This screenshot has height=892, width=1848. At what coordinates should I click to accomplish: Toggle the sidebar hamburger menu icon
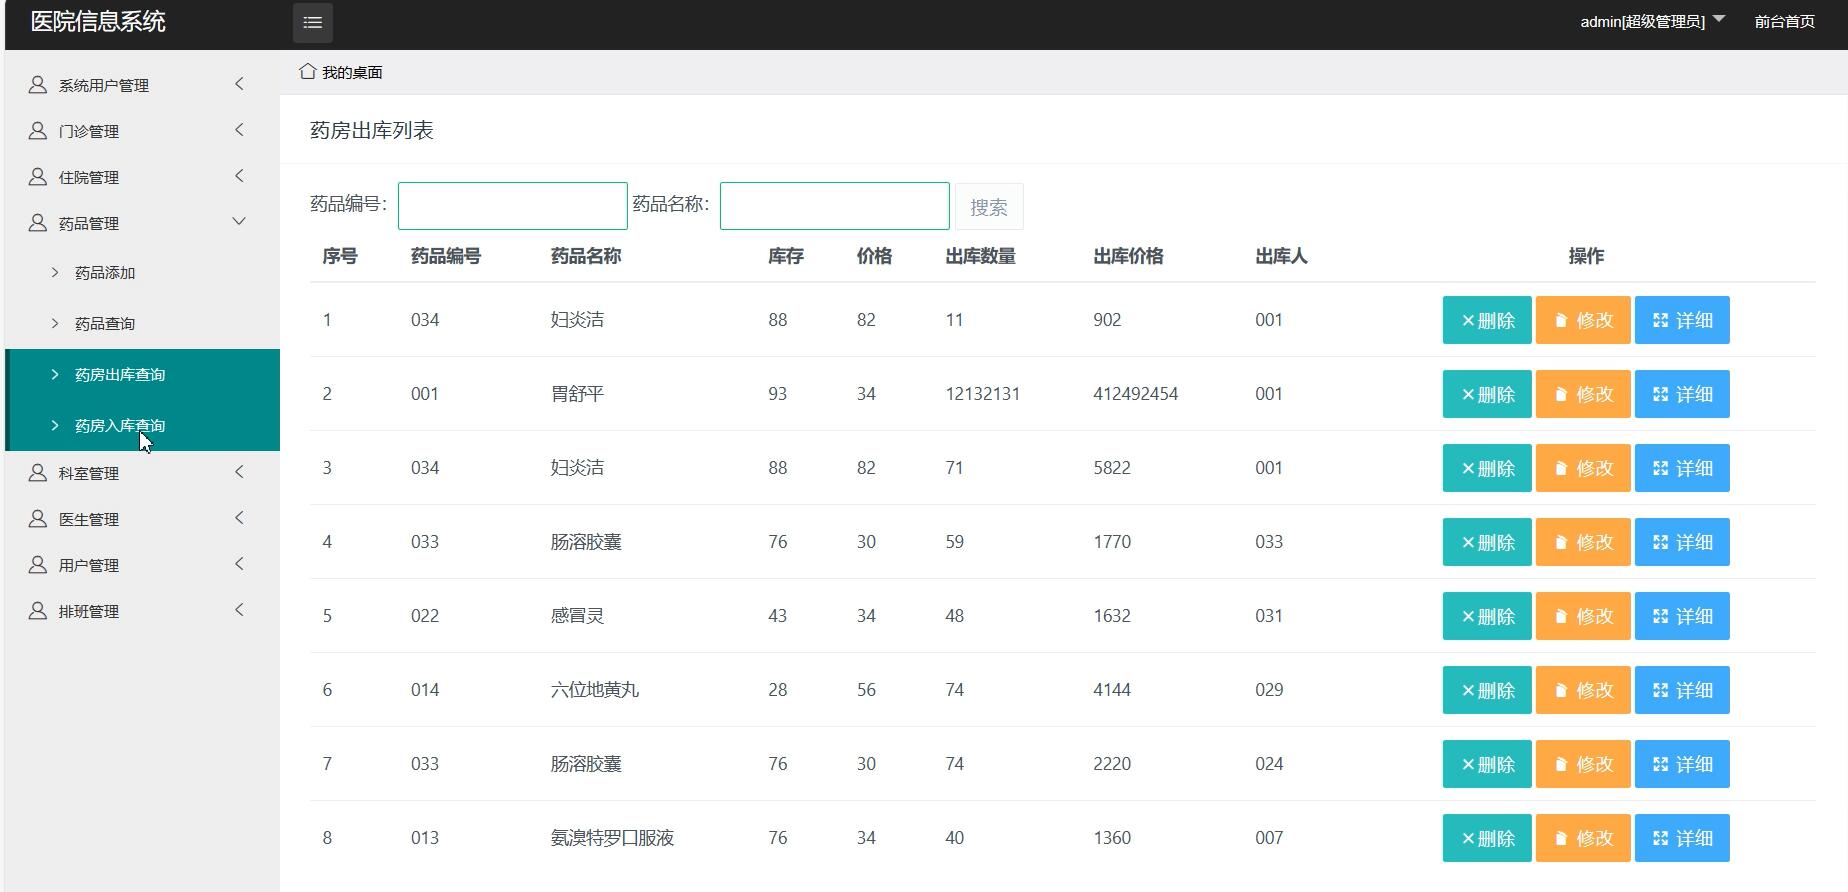point(312,22)
